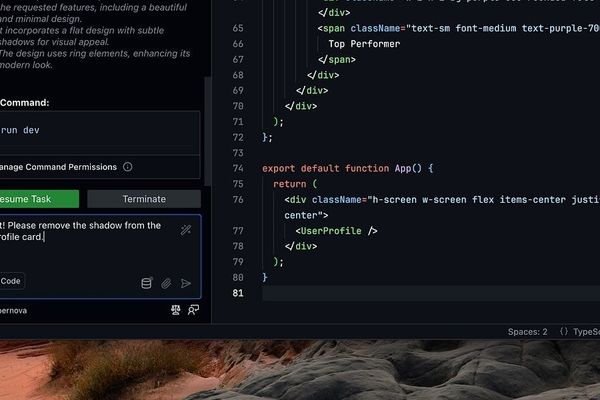Click the info icon beside Command Permissions

pos(128,167)
